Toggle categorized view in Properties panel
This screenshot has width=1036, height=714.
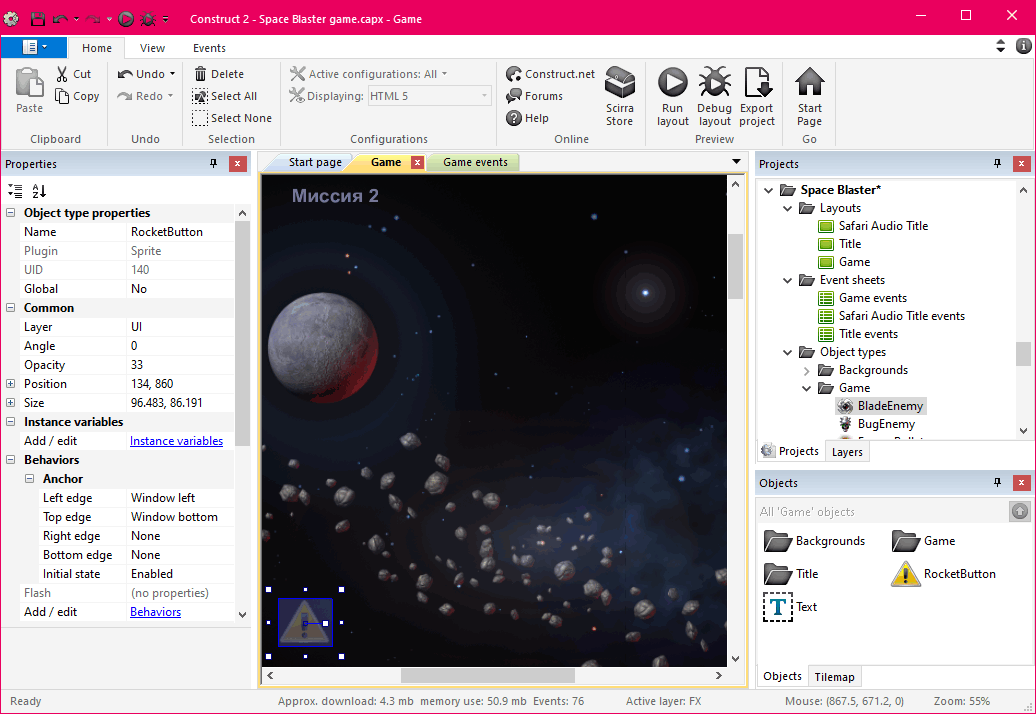coord(15,191)
